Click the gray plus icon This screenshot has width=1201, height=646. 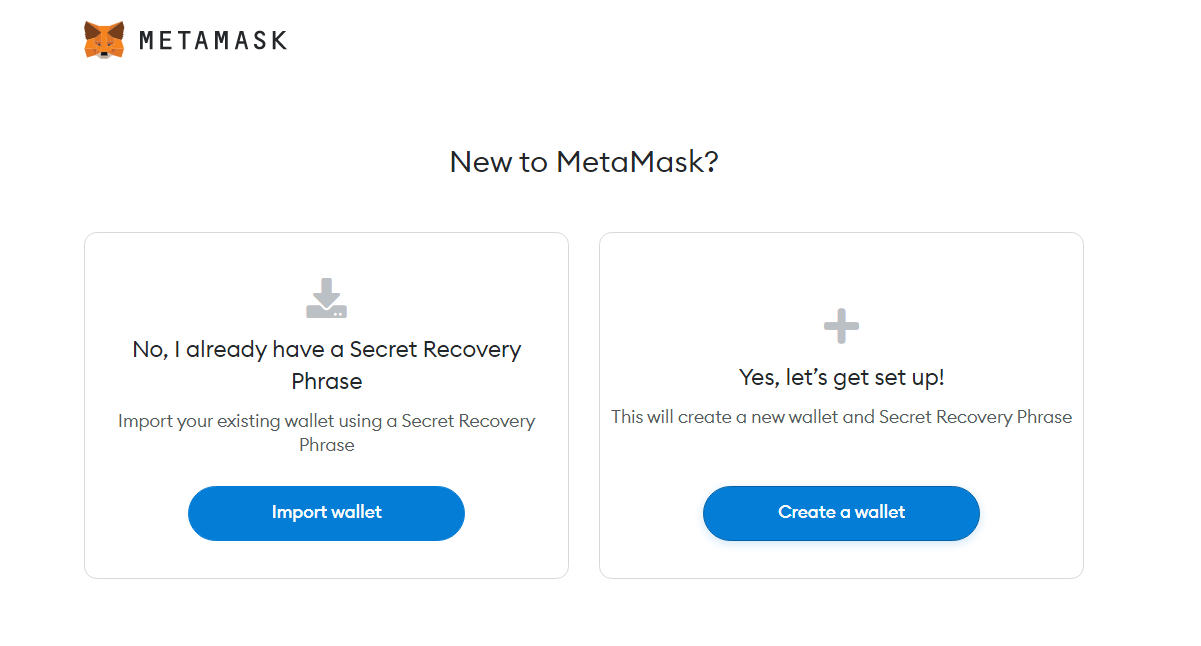(x=841, y=326)
